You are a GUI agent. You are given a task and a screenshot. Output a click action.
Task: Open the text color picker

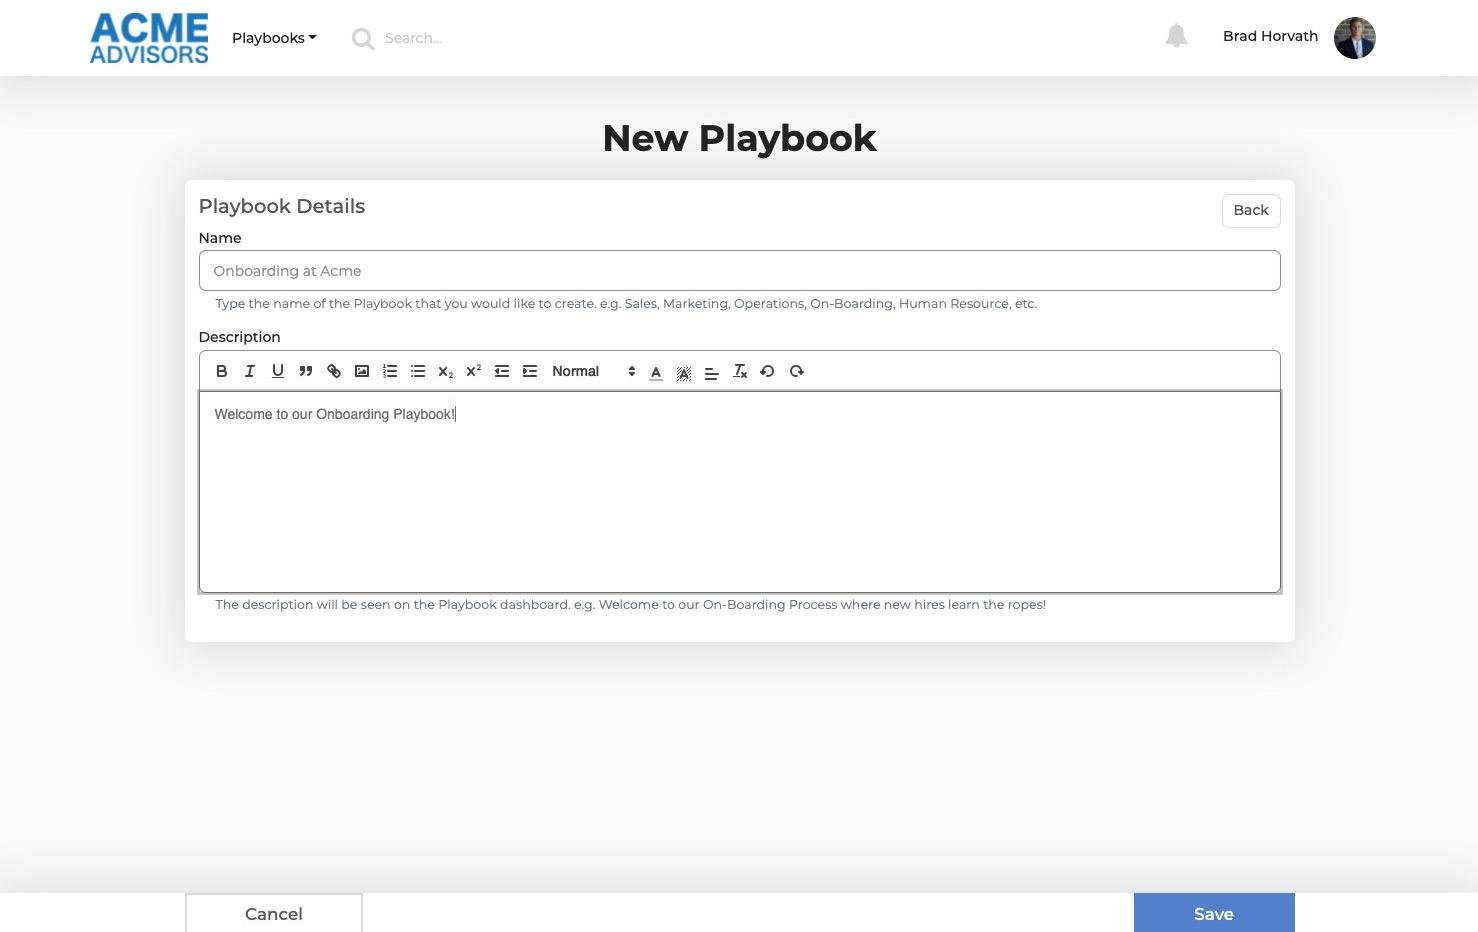[x=656, y=371]
